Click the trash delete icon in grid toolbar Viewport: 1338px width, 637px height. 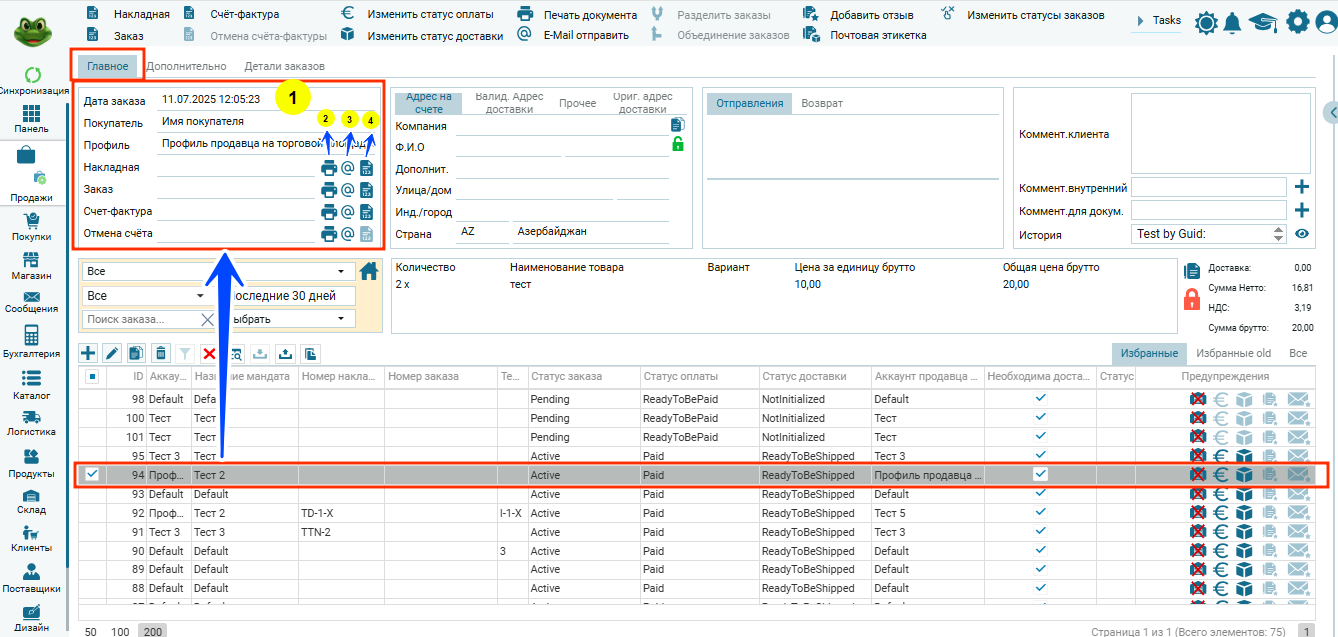(x=161, y=353)
